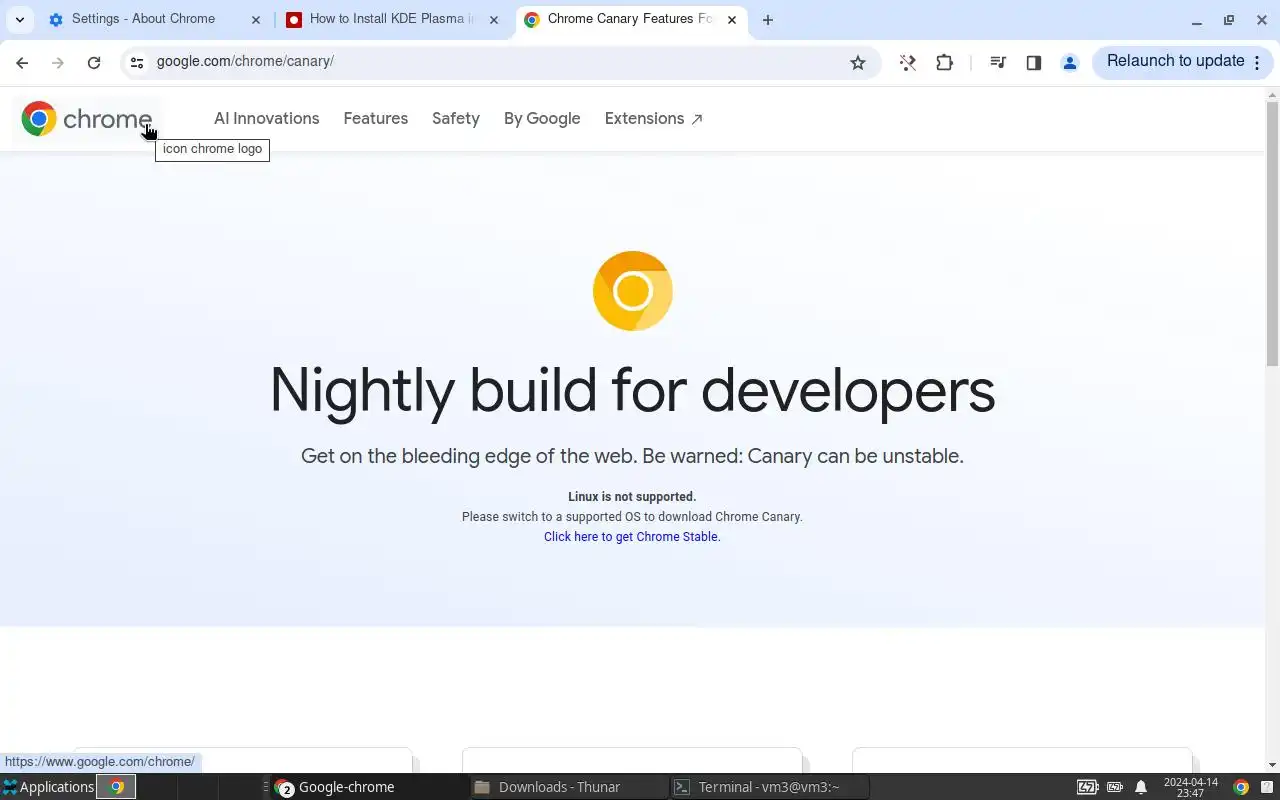This screenshot has height=800, width=1280.
Task: Open Features nav item
Action: tap(376, 118)
